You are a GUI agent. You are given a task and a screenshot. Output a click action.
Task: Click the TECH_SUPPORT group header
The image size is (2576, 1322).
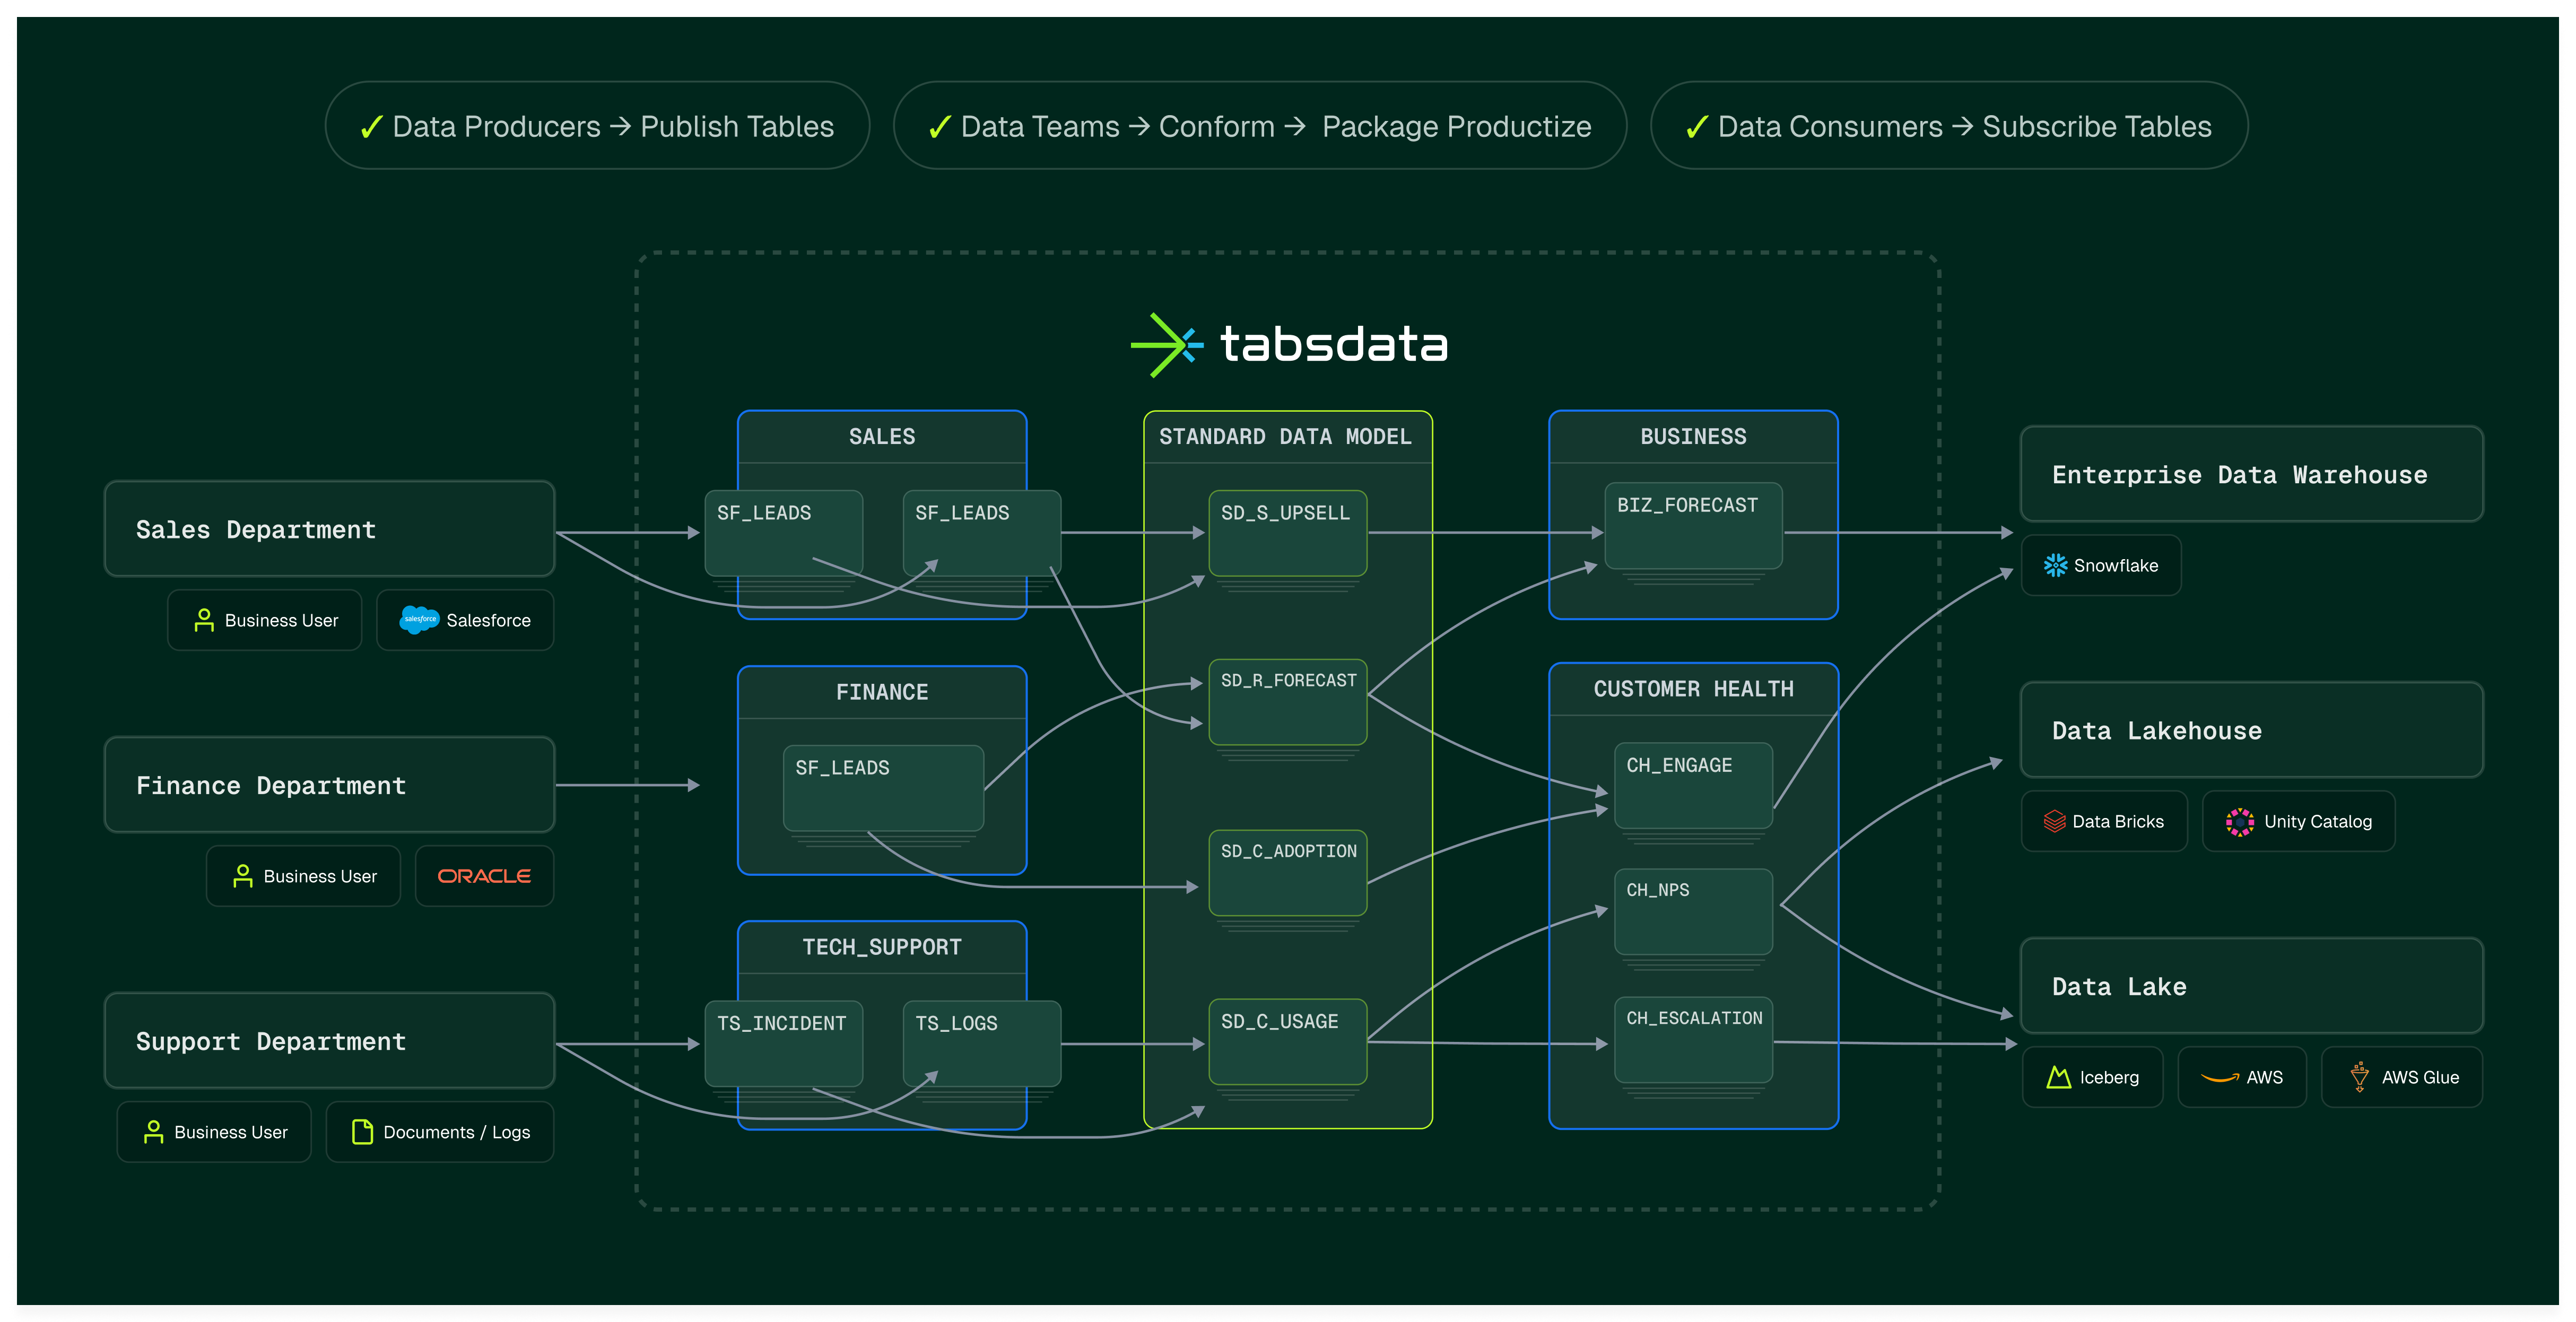click(882, 947)
